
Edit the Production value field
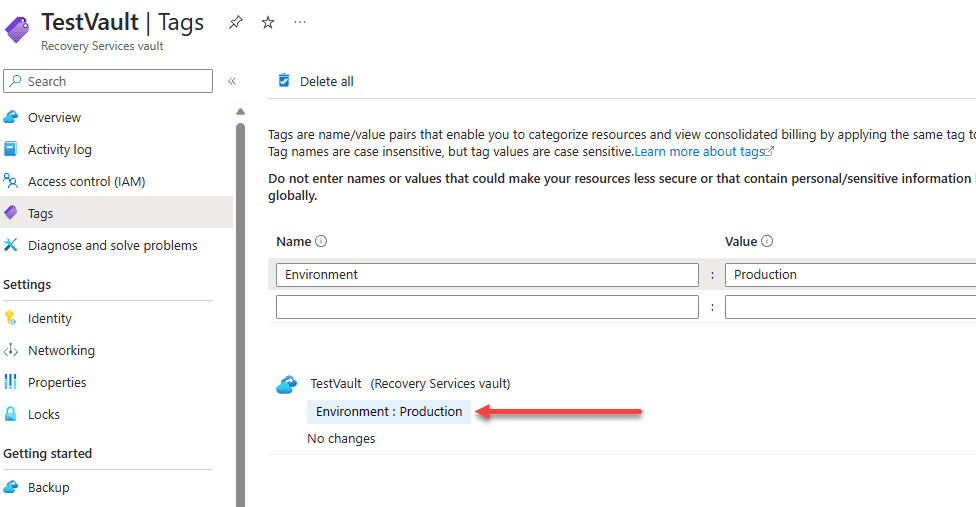click(850, 275)
